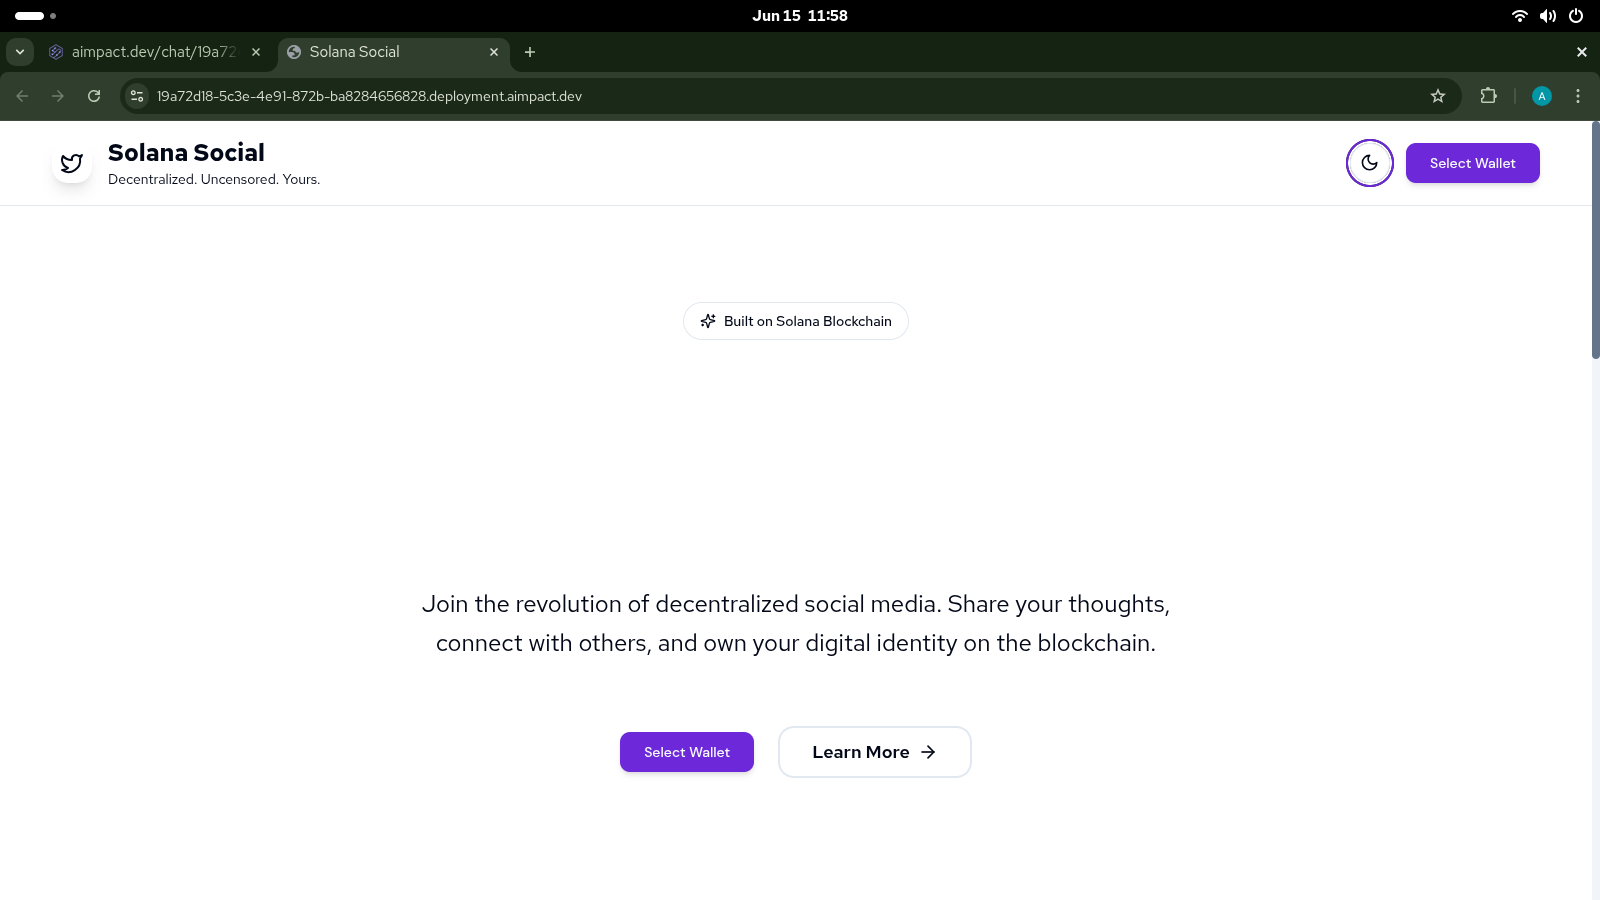Close the Solana Social tab

(x=494, y=52)
